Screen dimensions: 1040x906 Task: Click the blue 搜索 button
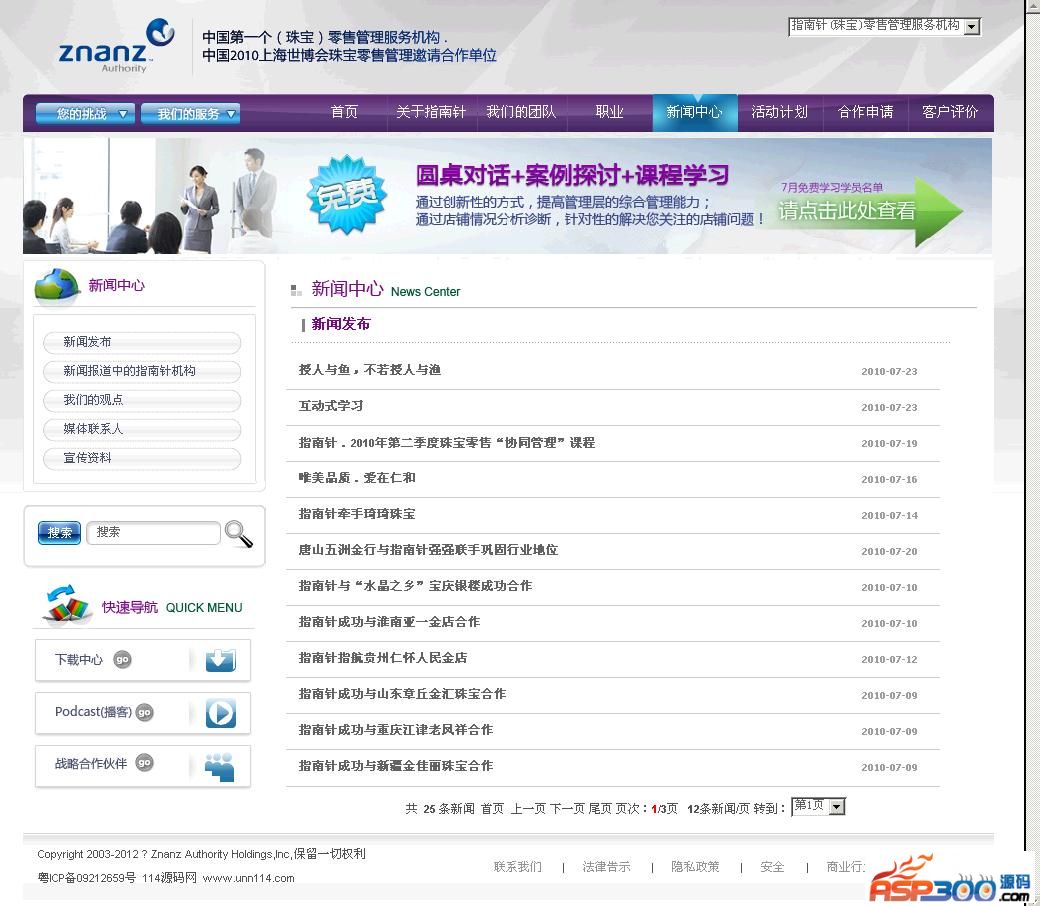click(60, 533)
